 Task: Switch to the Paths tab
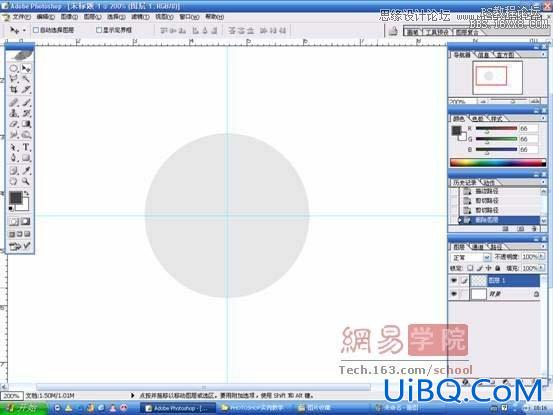click(x=496, y=247)
